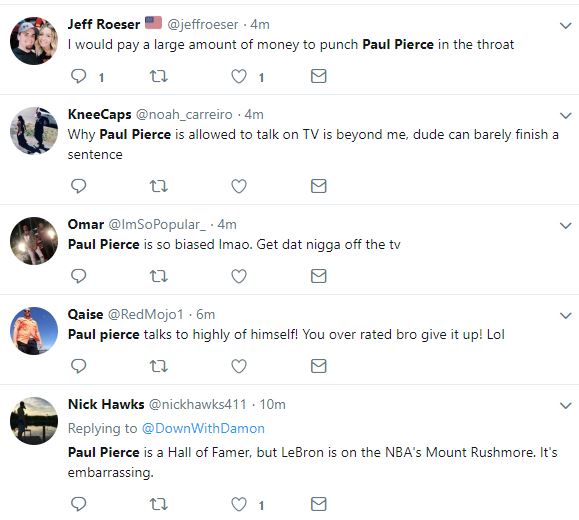This screenshot has height=520, width=579.
Task: Message Qaise's tweet using envelope icon
Action: [319, 366]
